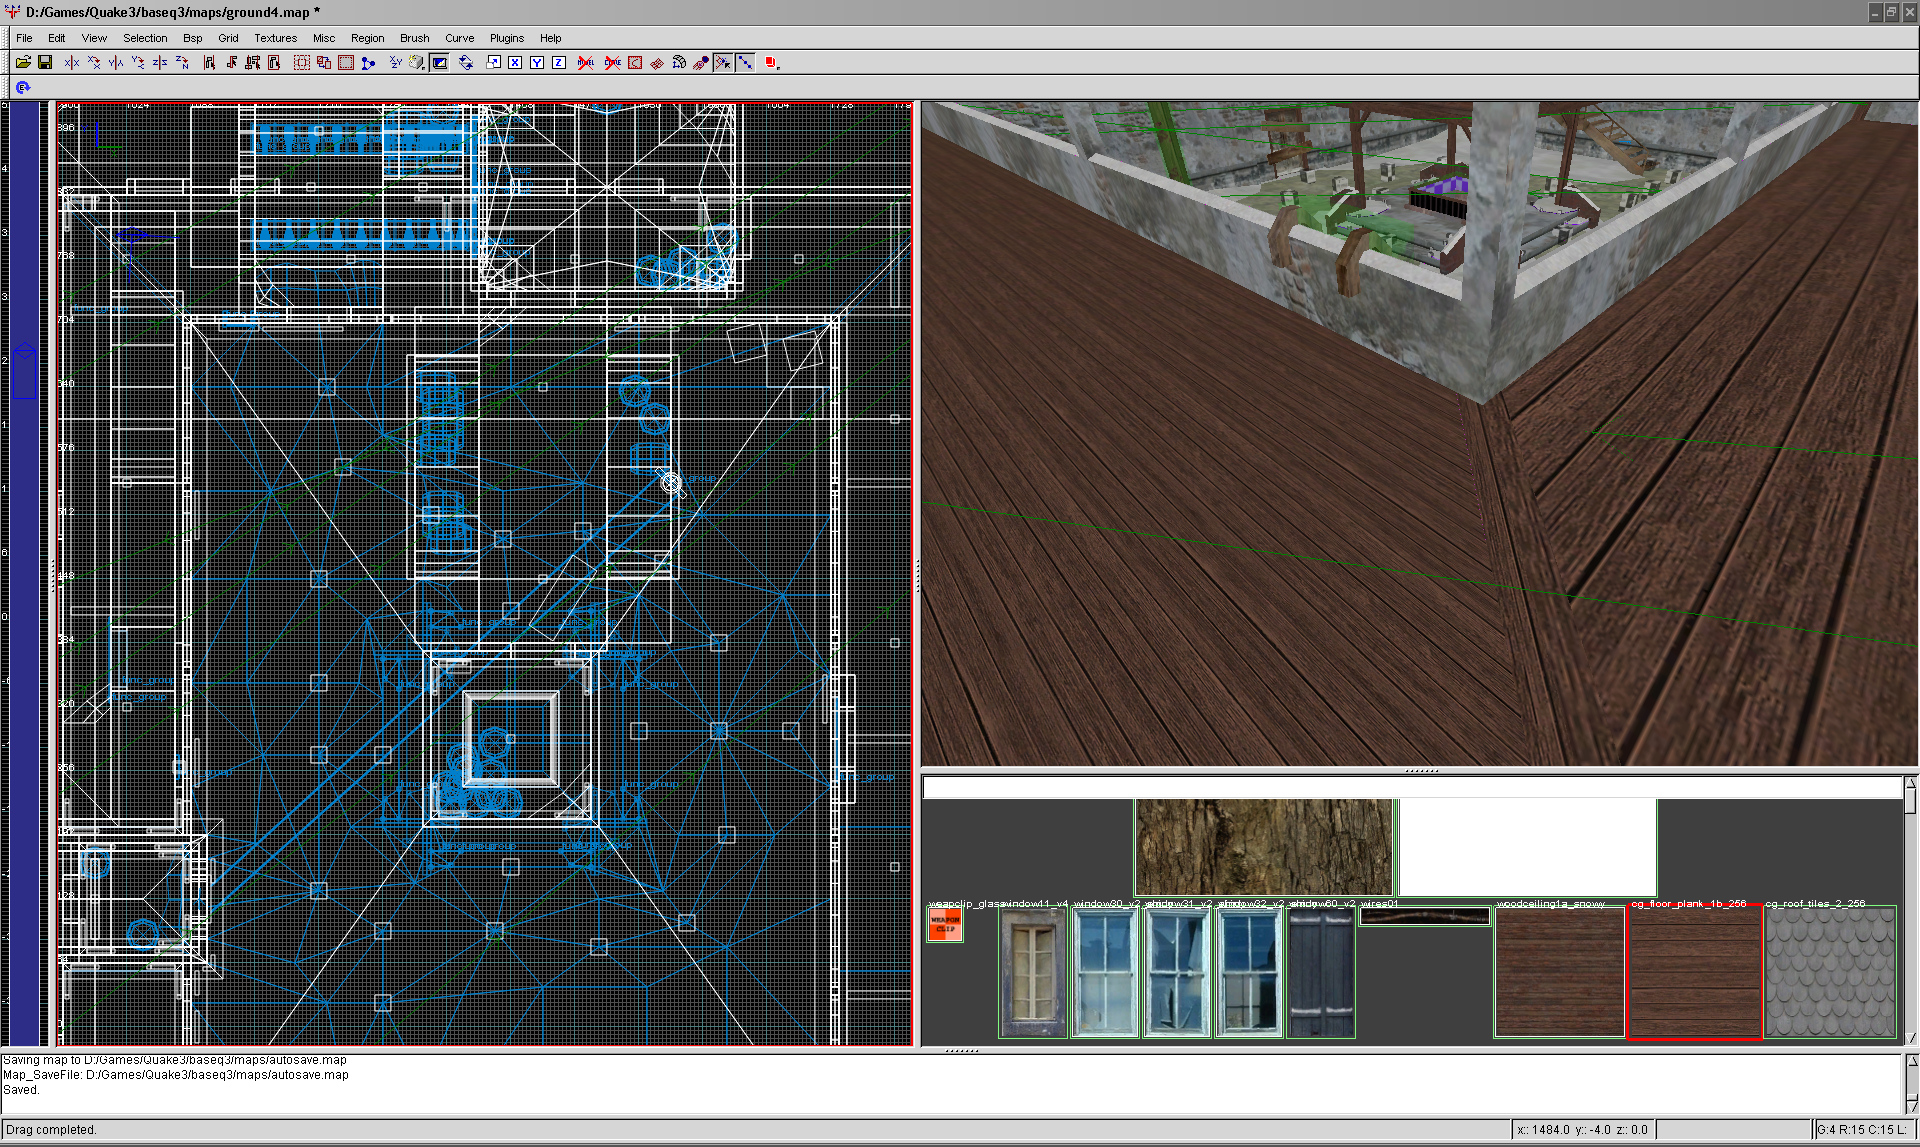
Task: Select the cg_floor_plank_1b_256 texture
Action: (x=1694, y=972)
